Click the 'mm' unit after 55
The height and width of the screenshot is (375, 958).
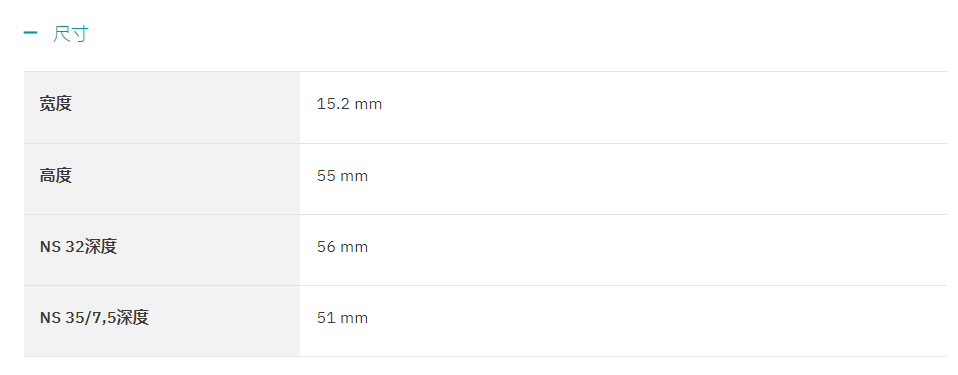354,177
